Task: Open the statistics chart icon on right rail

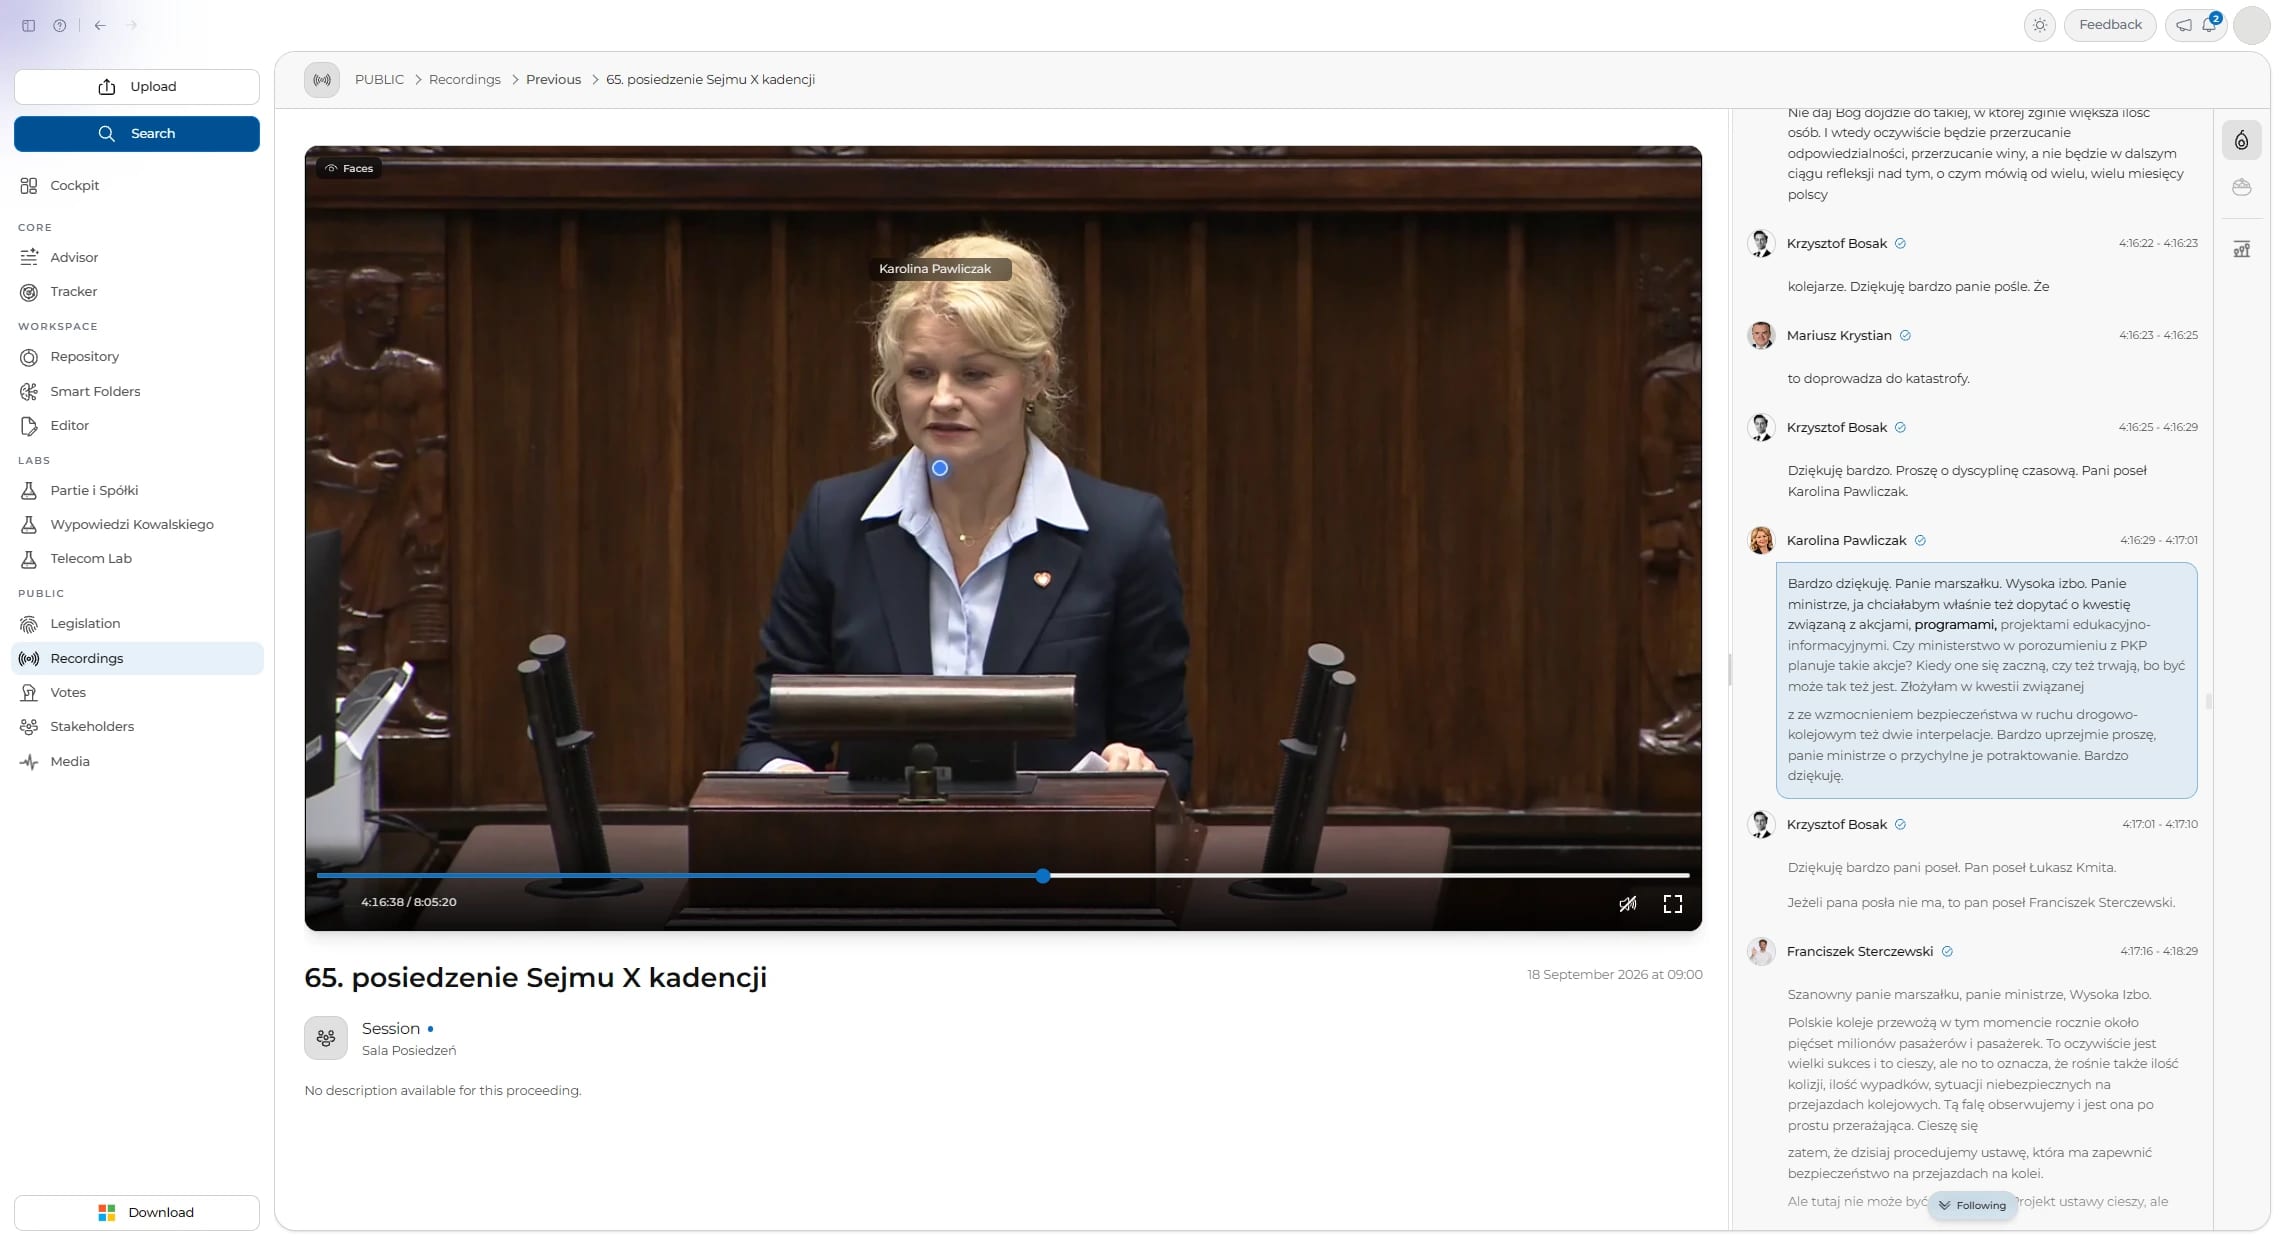Action: (x=2242, y=250)
